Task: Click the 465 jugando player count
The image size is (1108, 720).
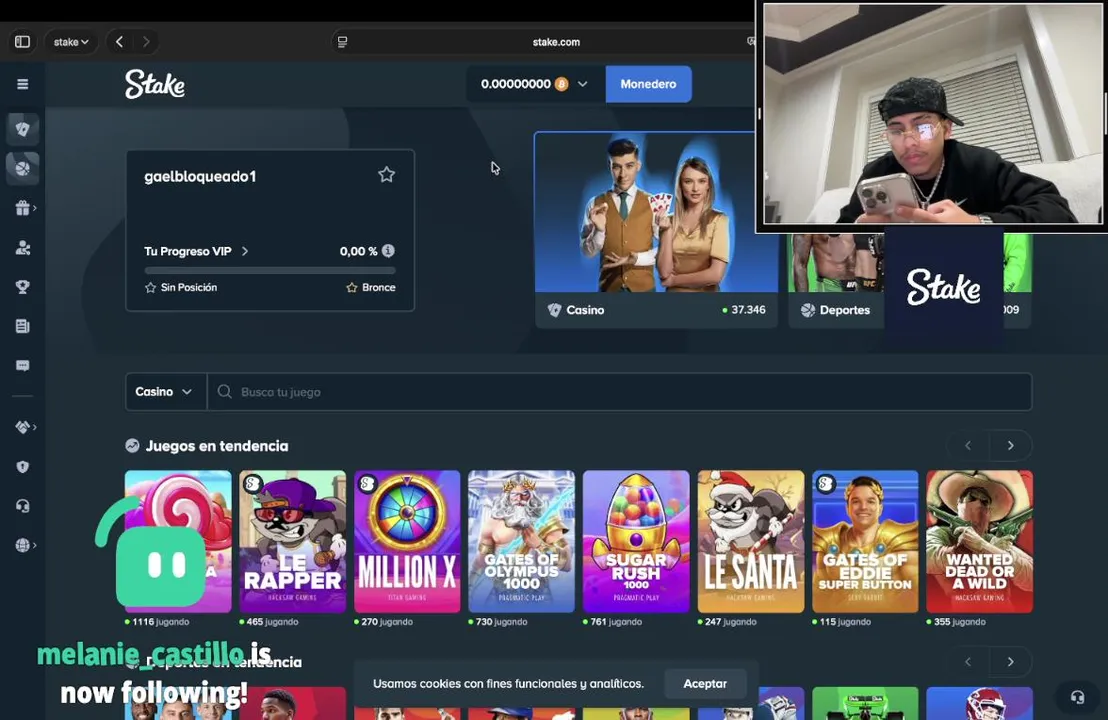Action: tap(272, 622)
